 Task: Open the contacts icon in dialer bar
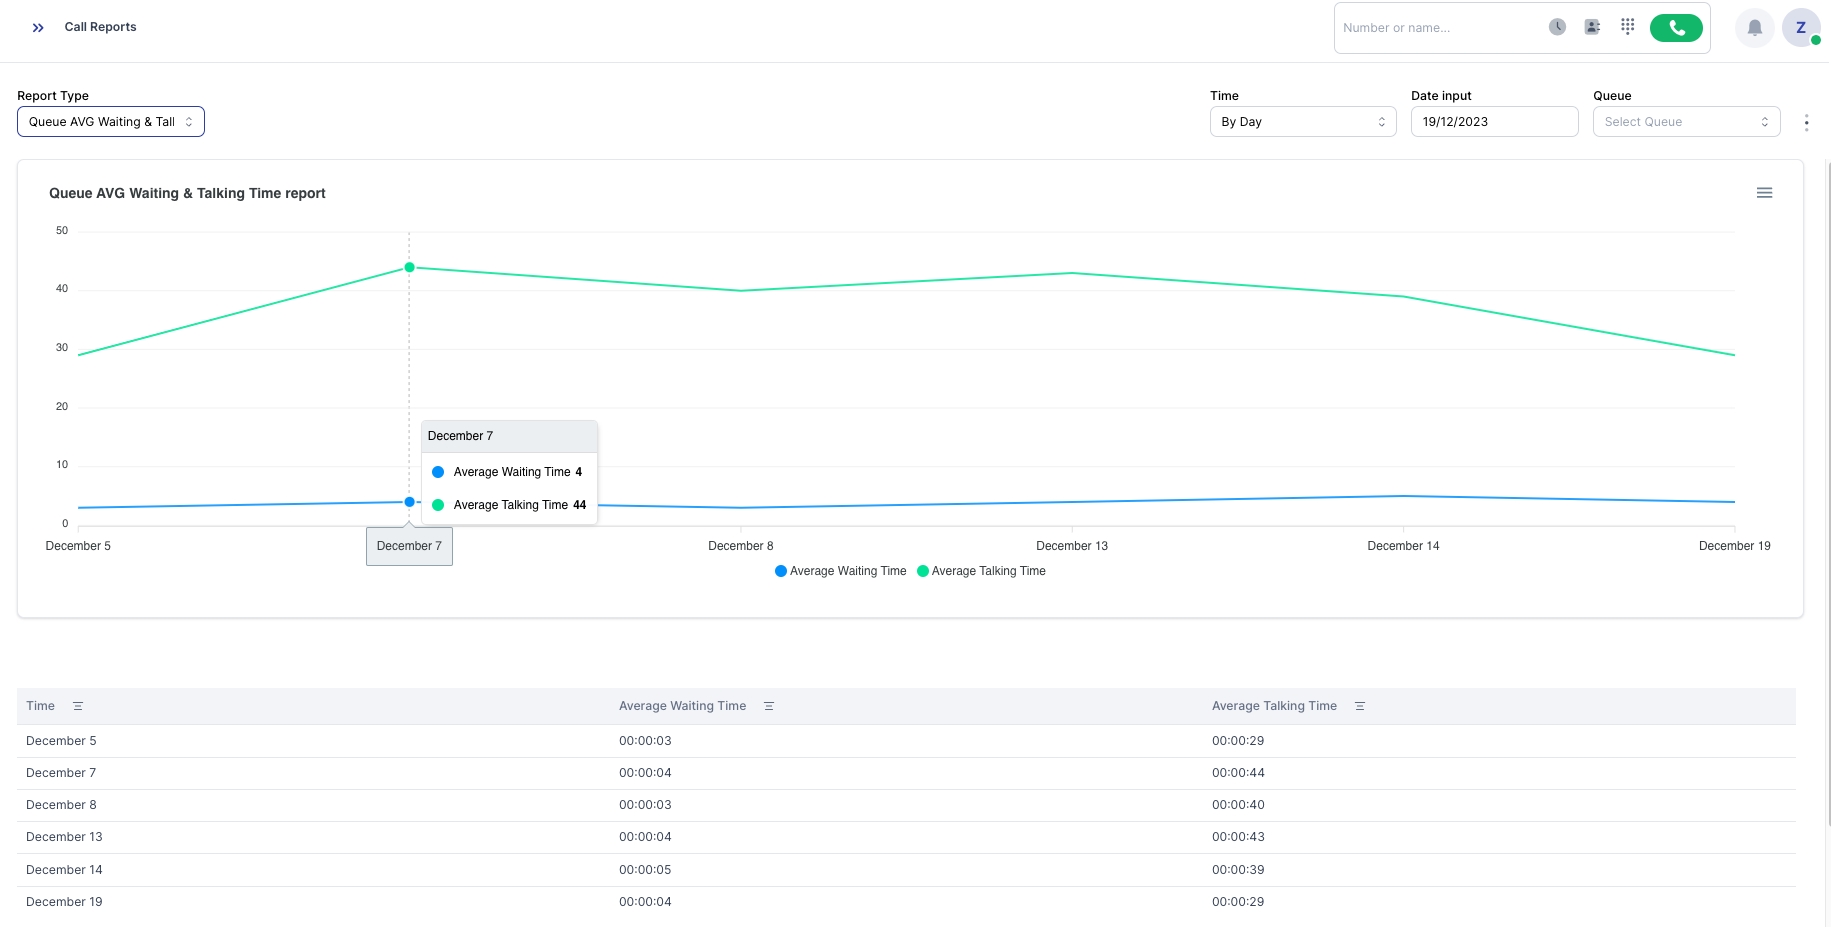pyautogui.click(x=1592, y=27)
